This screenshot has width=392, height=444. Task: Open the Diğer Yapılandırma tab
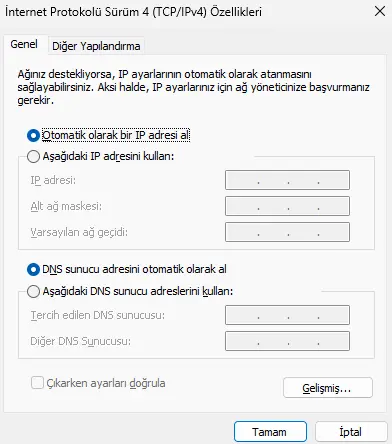96,46
